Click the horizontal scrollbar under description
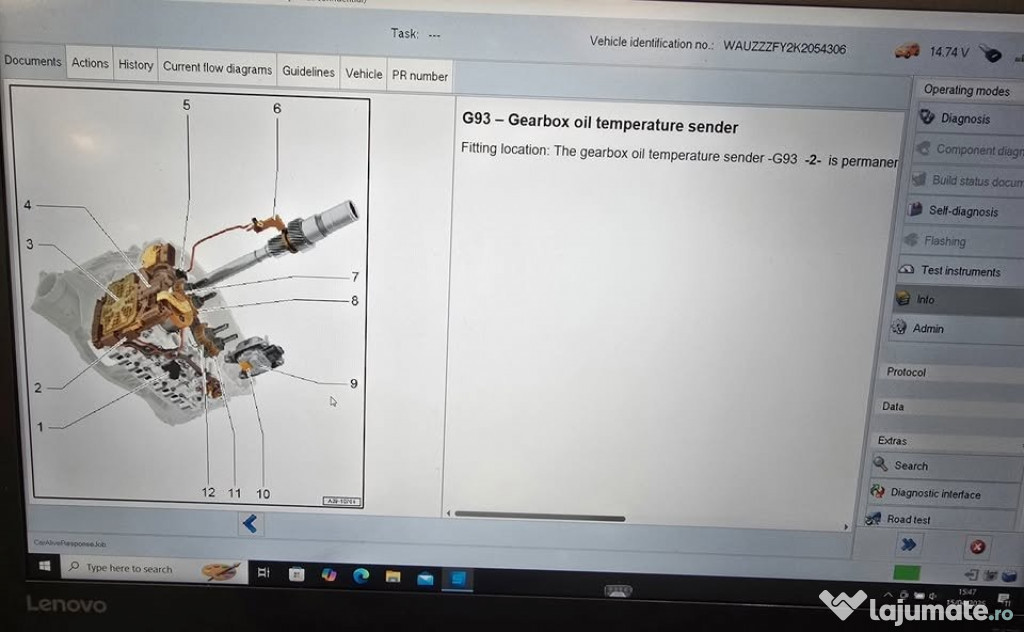Screen dimensions: 1024x632 click(539, 517)
